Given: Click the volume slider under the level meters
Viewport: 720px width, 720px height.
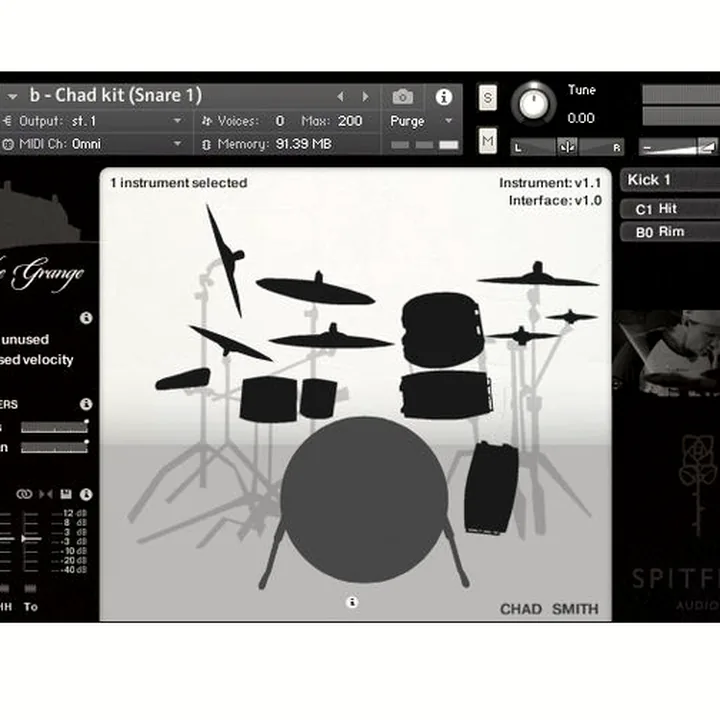Looking at the screenshot, I should pyautogui.click(x=678, y=147).
